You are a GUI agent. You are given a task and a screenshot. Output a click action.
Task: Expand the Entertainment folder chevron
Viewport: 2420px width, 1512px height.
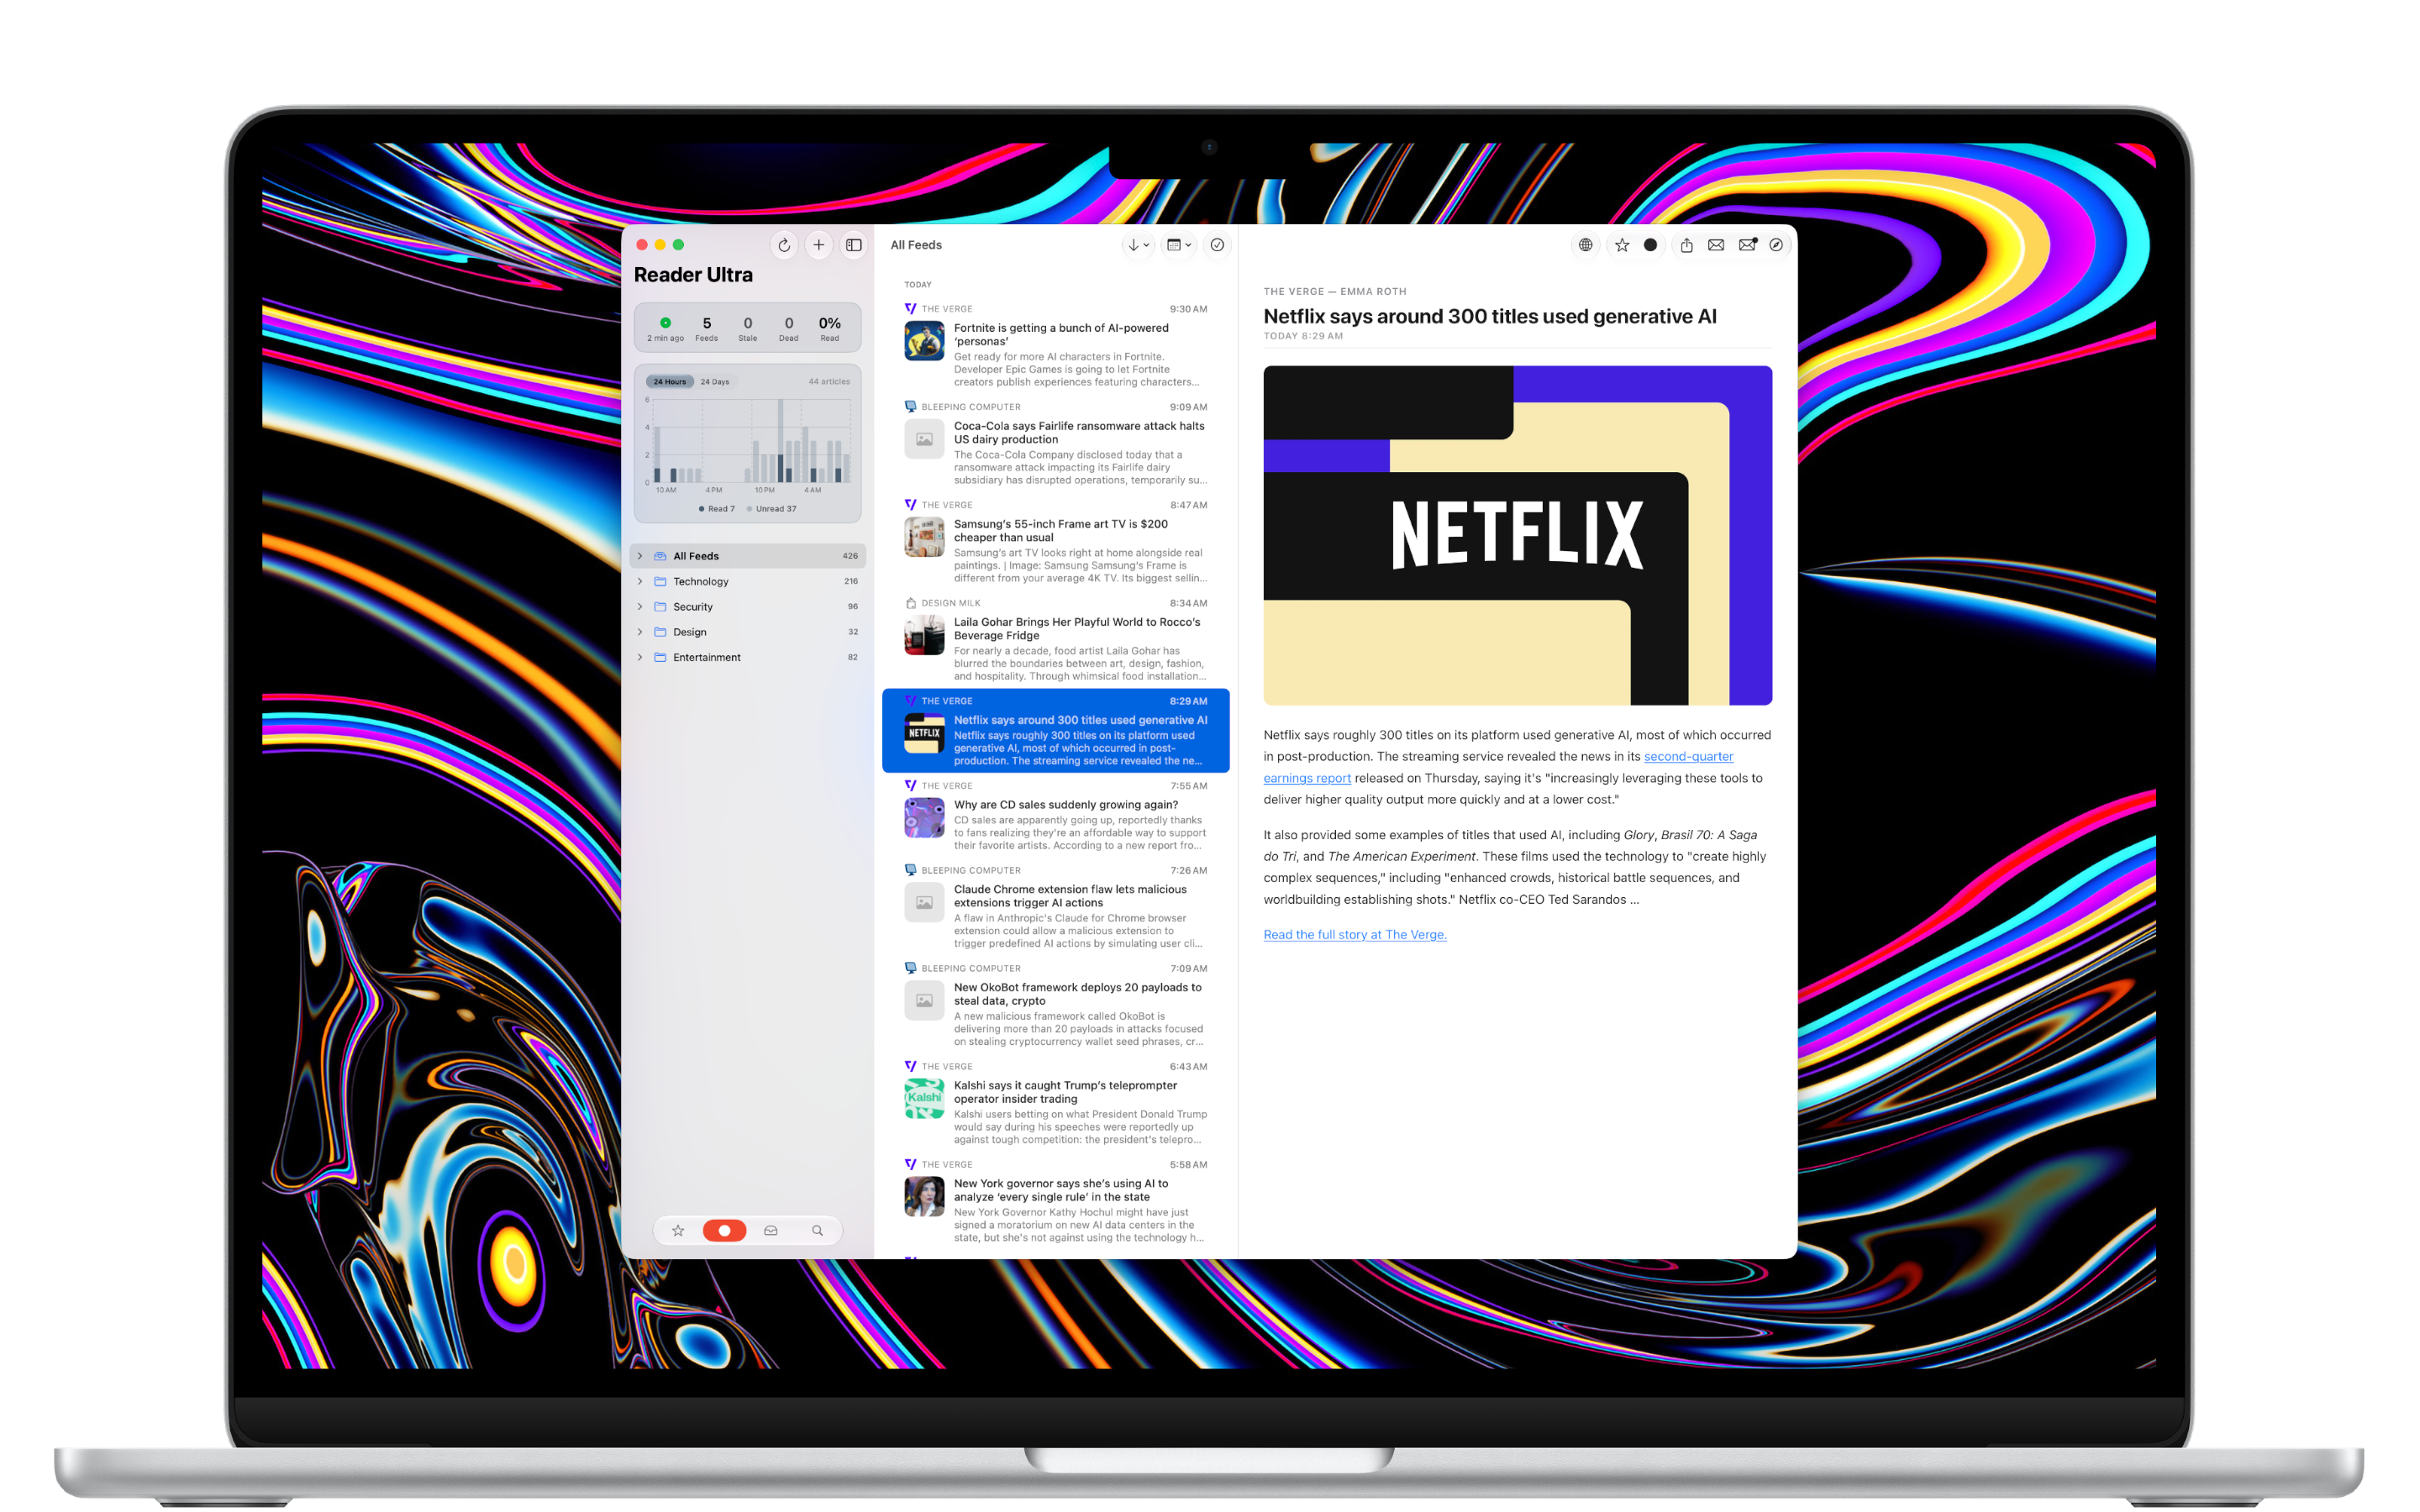[x=640, y=657]
